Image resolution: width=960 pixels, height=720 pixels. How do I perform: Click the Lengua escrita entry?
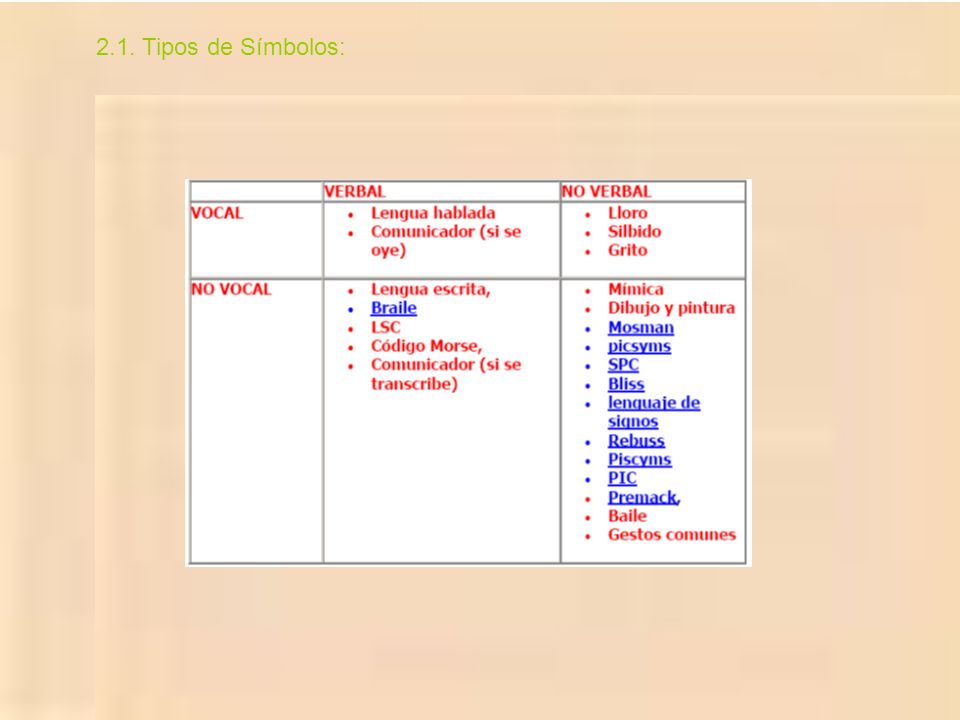tap(430, 289)
